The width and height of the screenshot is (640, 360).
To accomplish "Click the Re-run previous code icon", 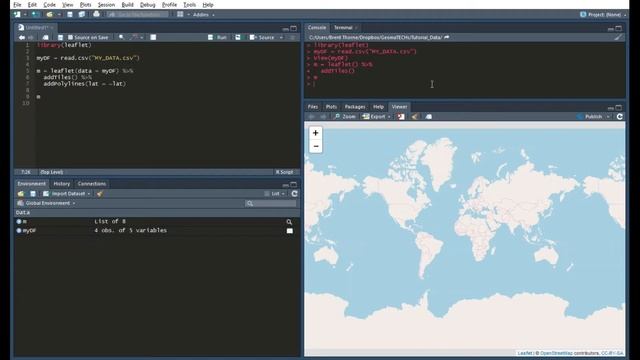I will coord(238,37).
